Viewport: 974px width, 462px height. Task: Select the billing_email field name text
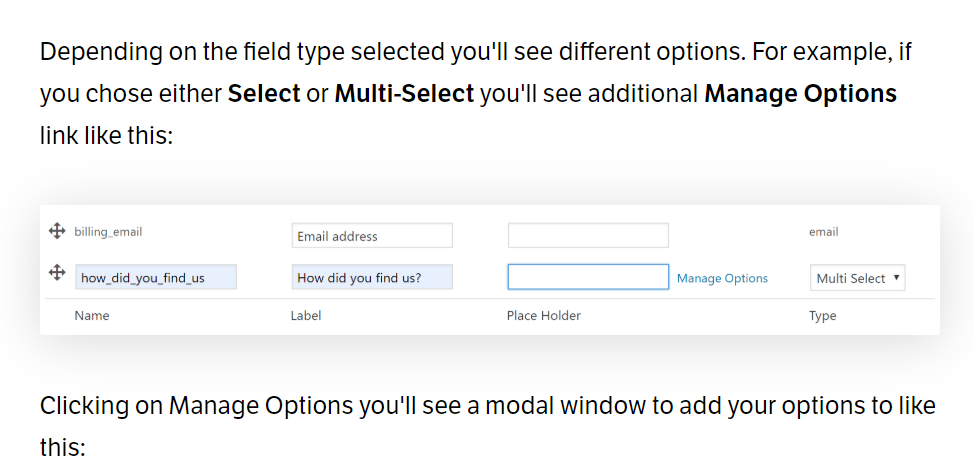pos(108,232)
